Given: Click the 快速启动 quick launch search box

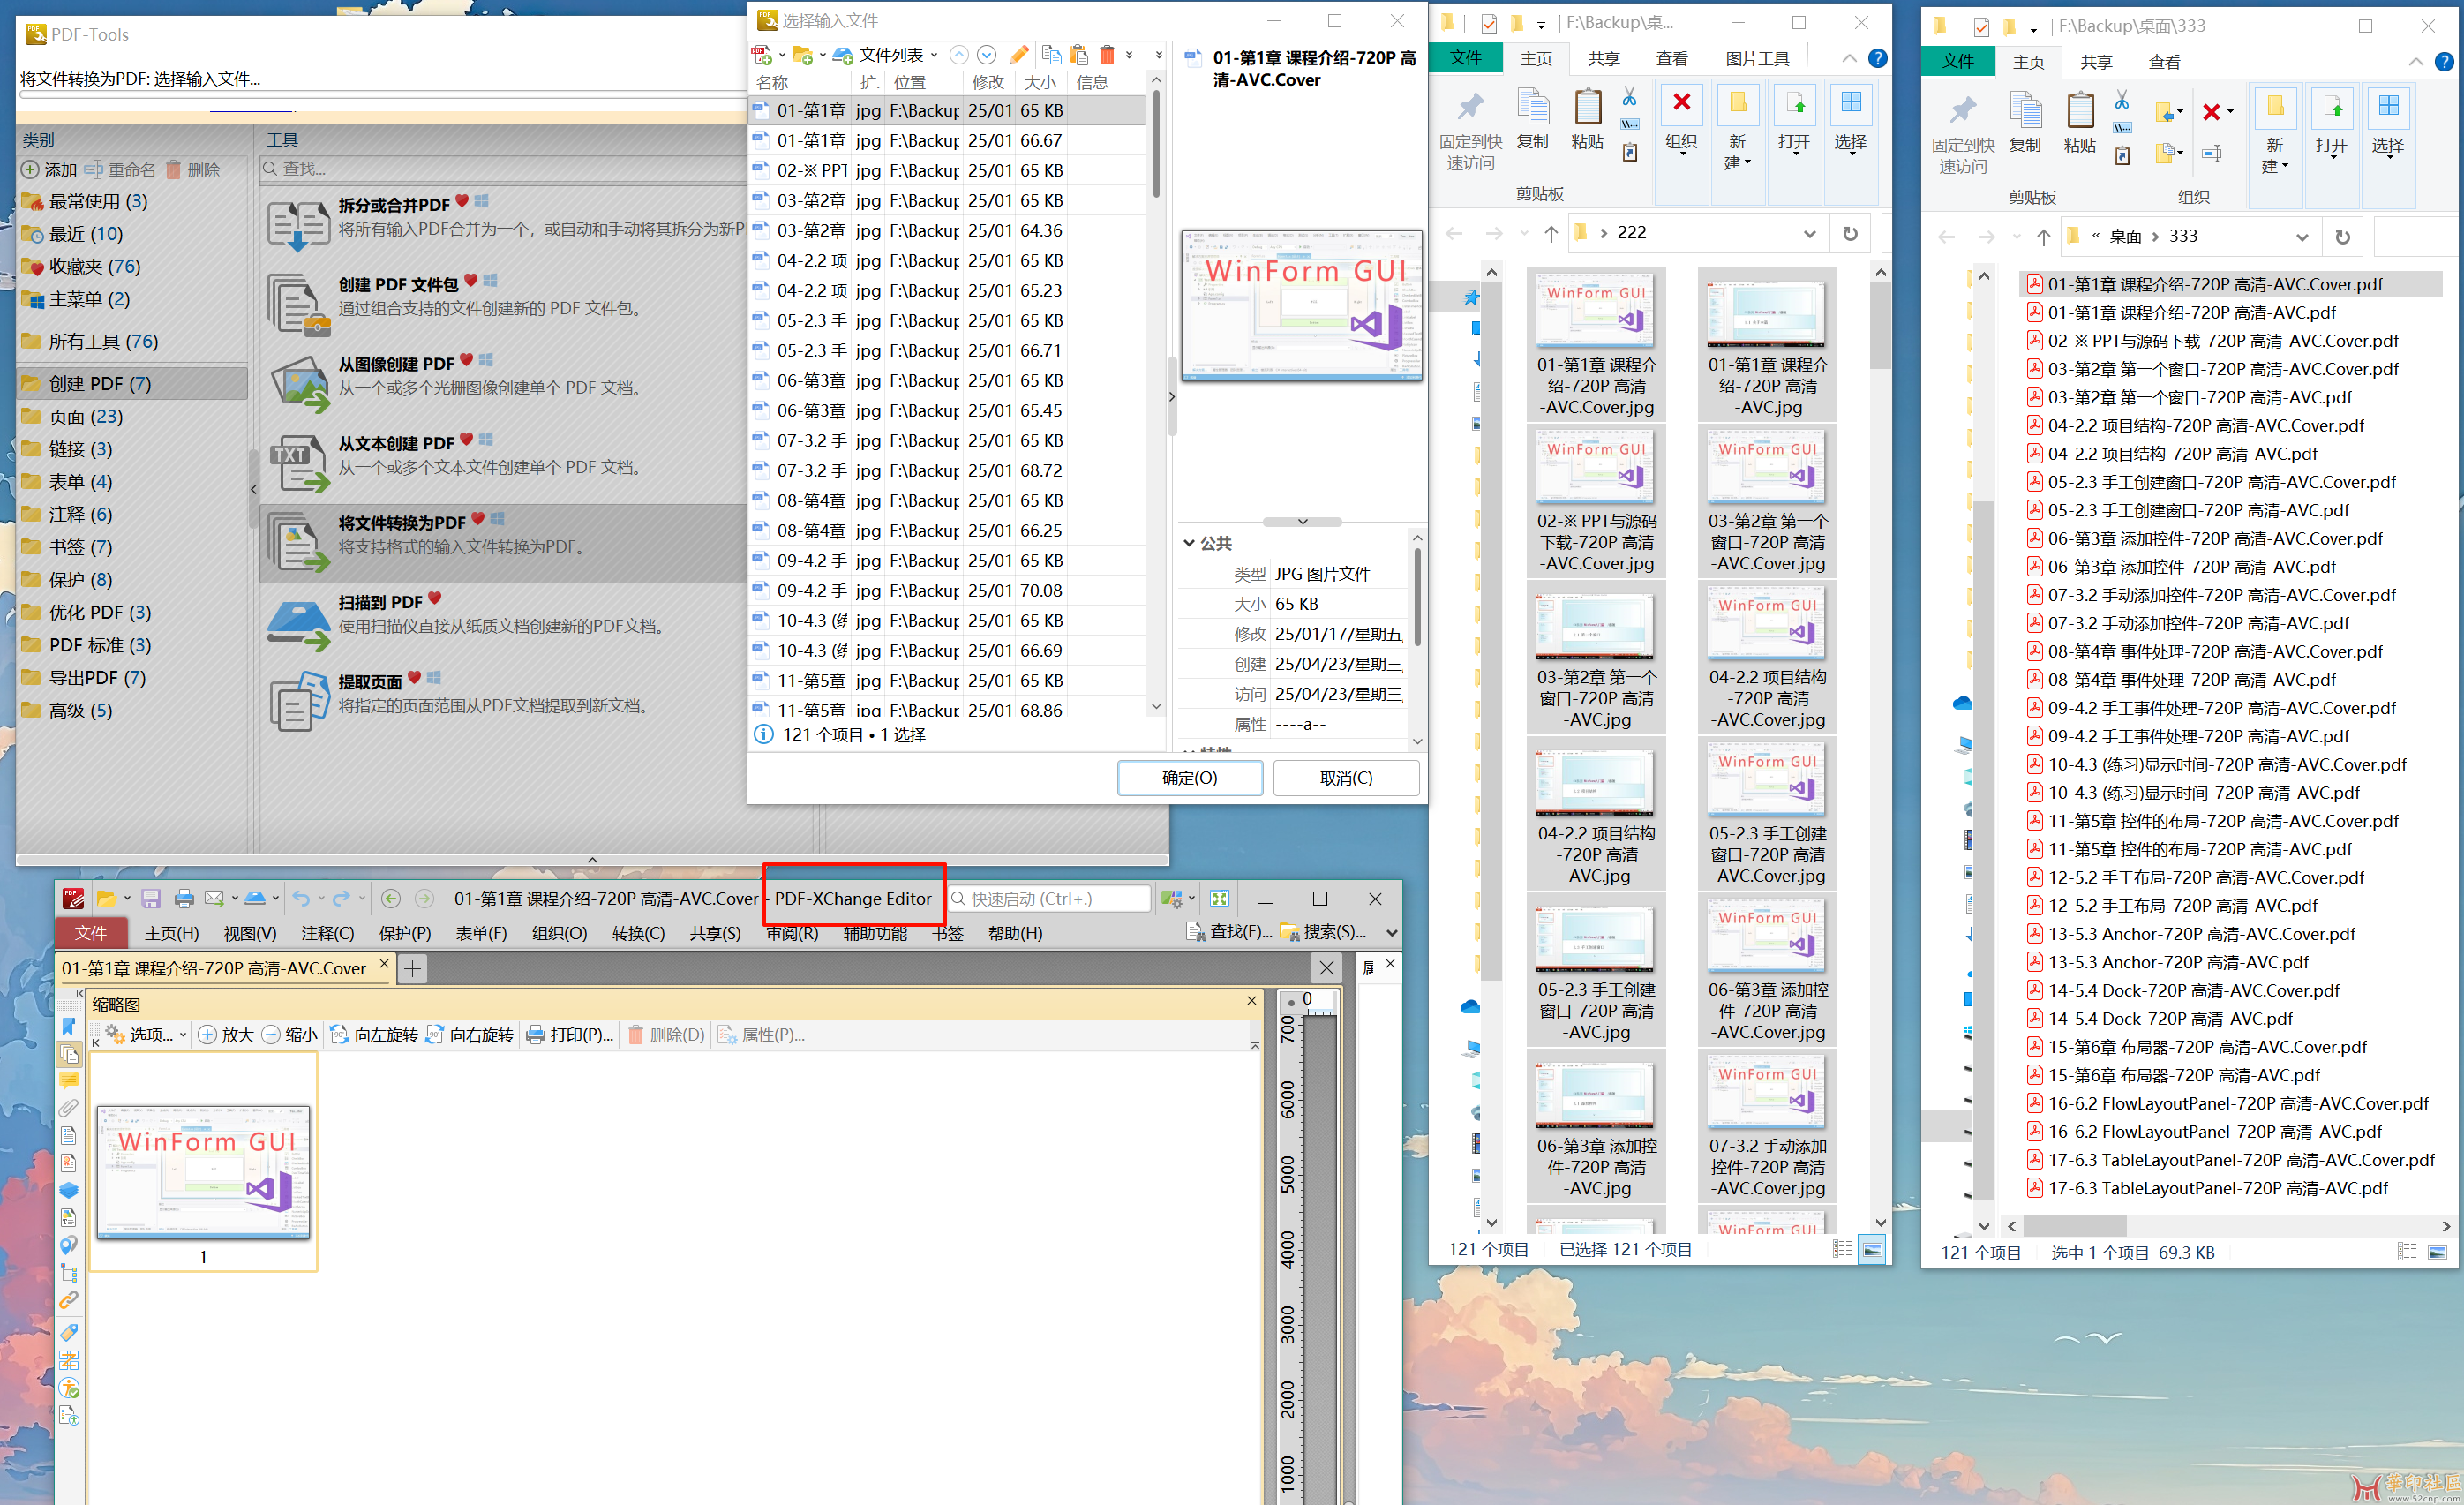Looking at the screenshot, I should (x=1050, y=899).
